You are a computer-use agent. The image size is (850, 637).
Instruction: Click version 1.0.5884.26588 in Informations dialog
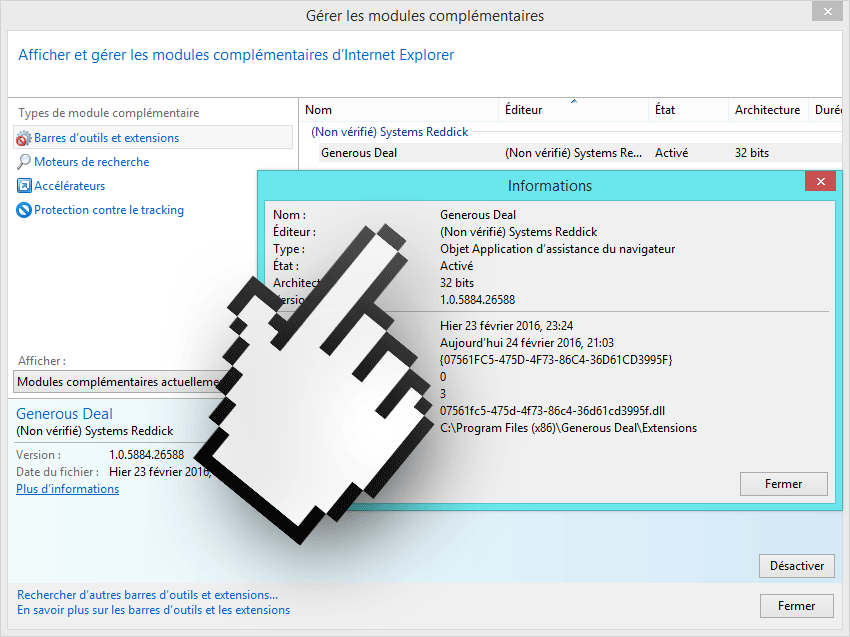(478, 300)
